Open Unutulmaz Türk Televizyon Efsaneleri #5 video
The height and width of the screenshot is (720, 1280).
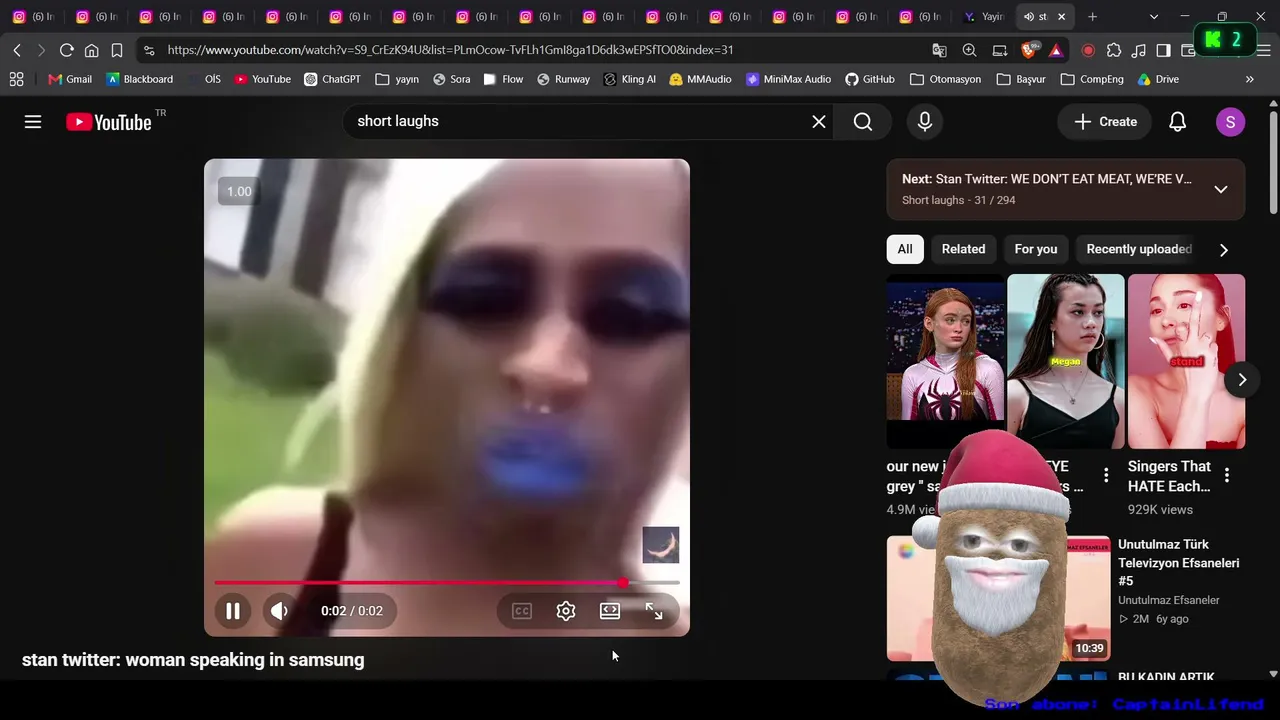1178,562
